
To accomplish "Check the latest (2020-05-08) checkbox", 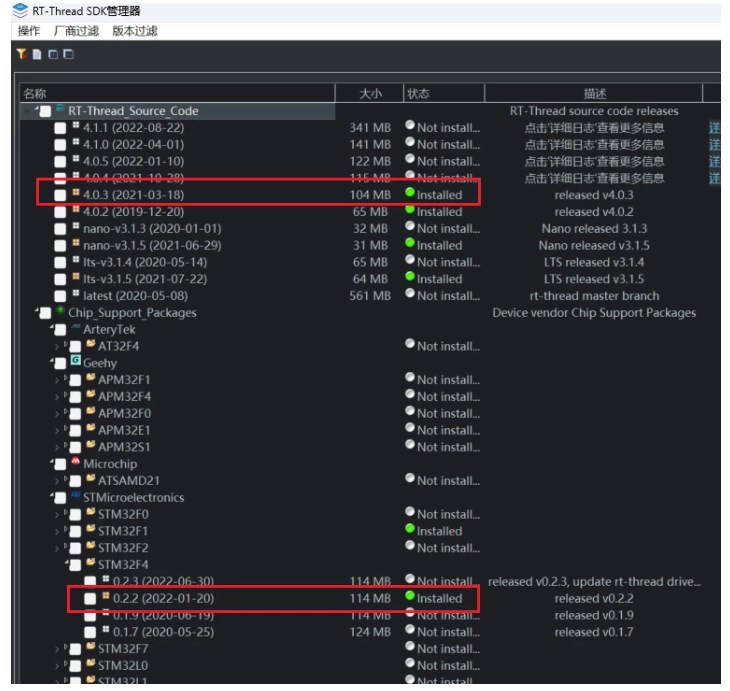I will click(60, 296).
